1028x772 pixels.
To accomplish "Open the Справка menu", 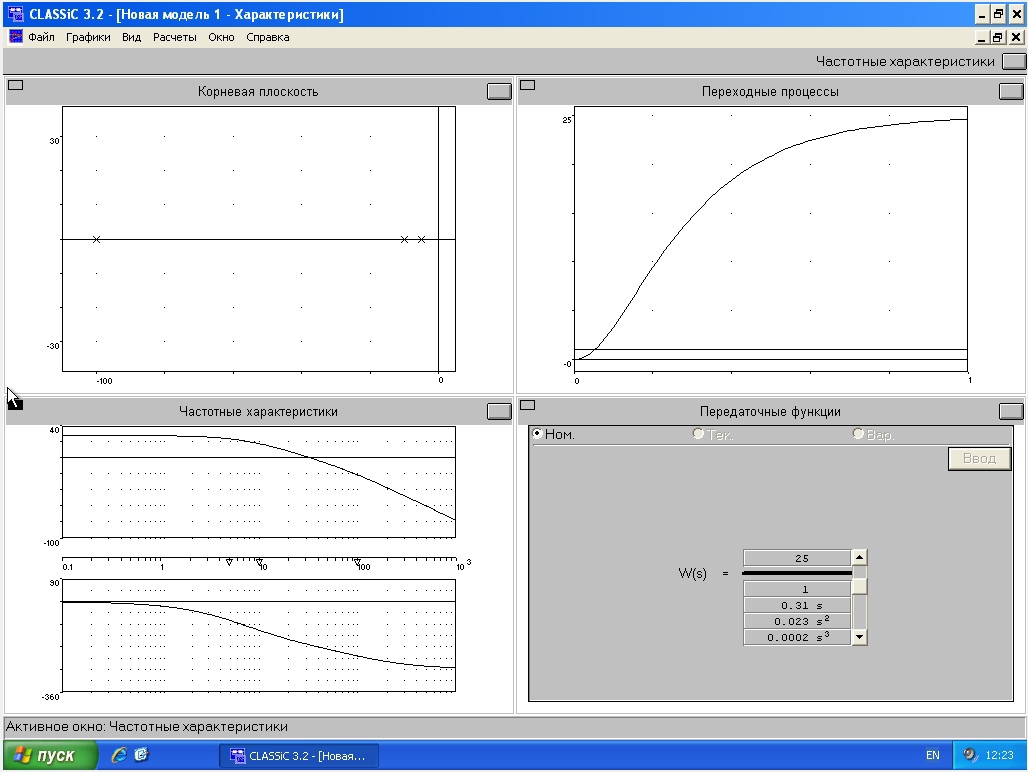I will pos(267,37).
